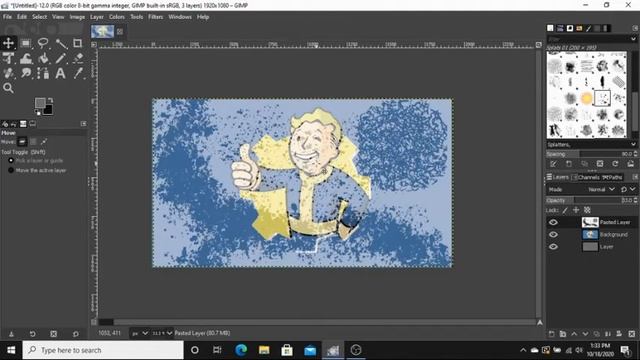Hide the Background layer

pyautogui.click(x=553, y=234)
